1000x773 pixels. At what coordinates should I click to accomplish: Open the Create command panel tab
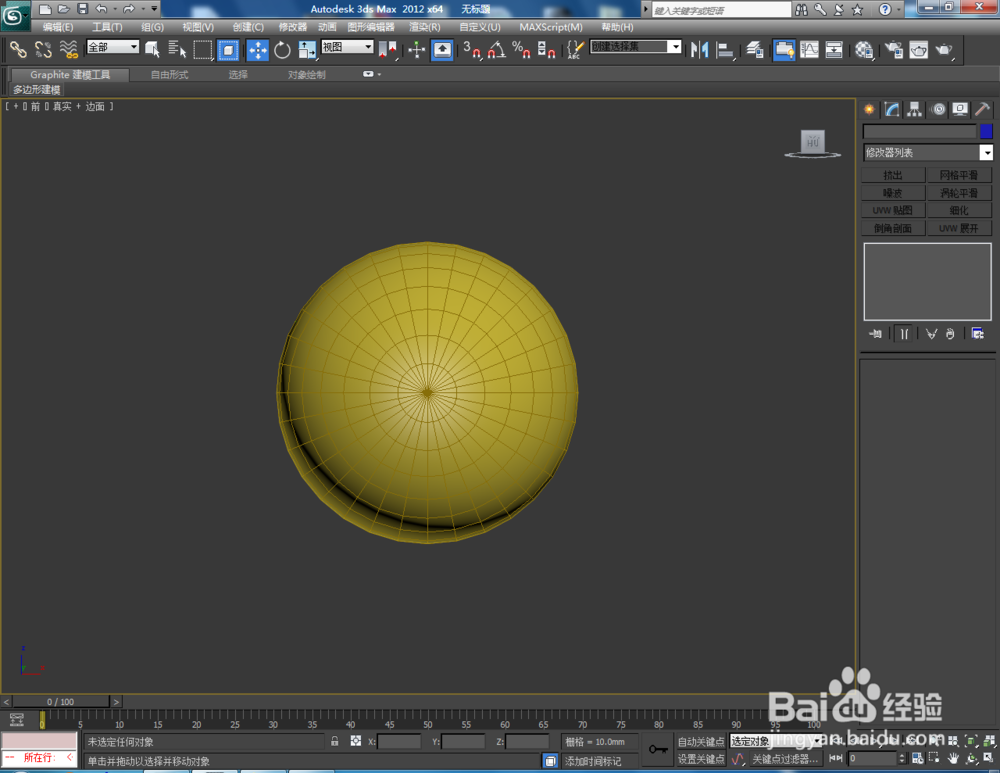pyautogui.click(x=869, y=110)
